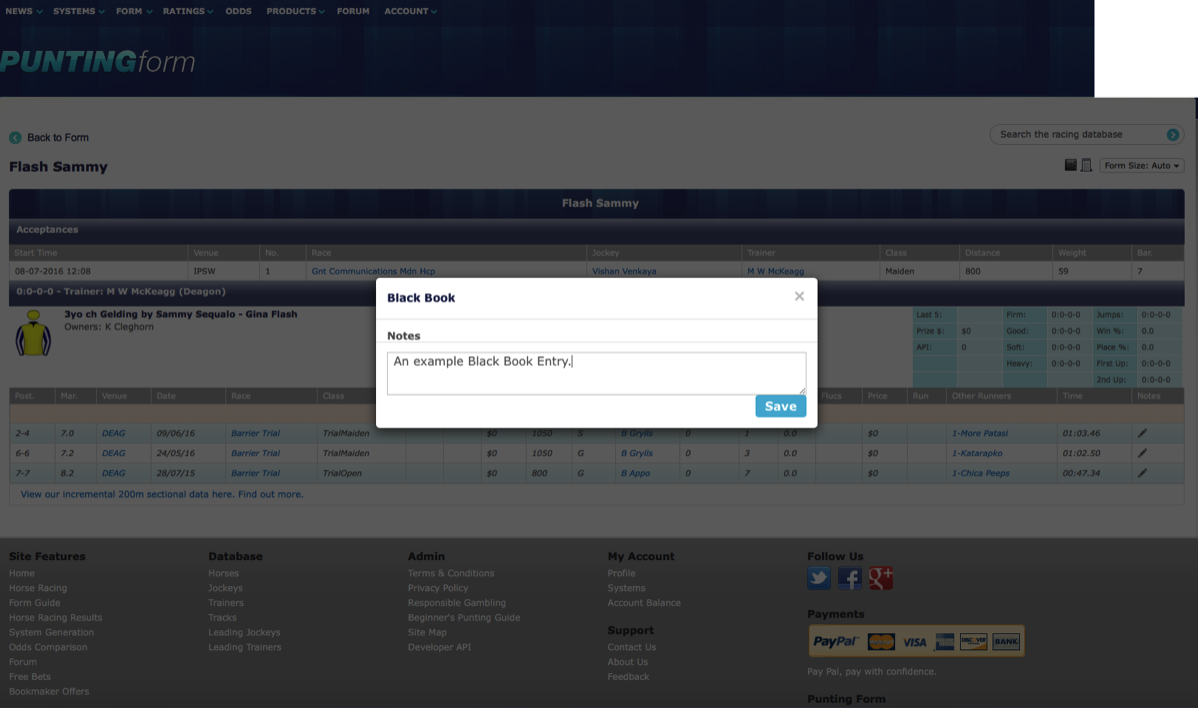Open the Google Plus follow icon
Screen dimensions: 1198x708
click(881, 578)
